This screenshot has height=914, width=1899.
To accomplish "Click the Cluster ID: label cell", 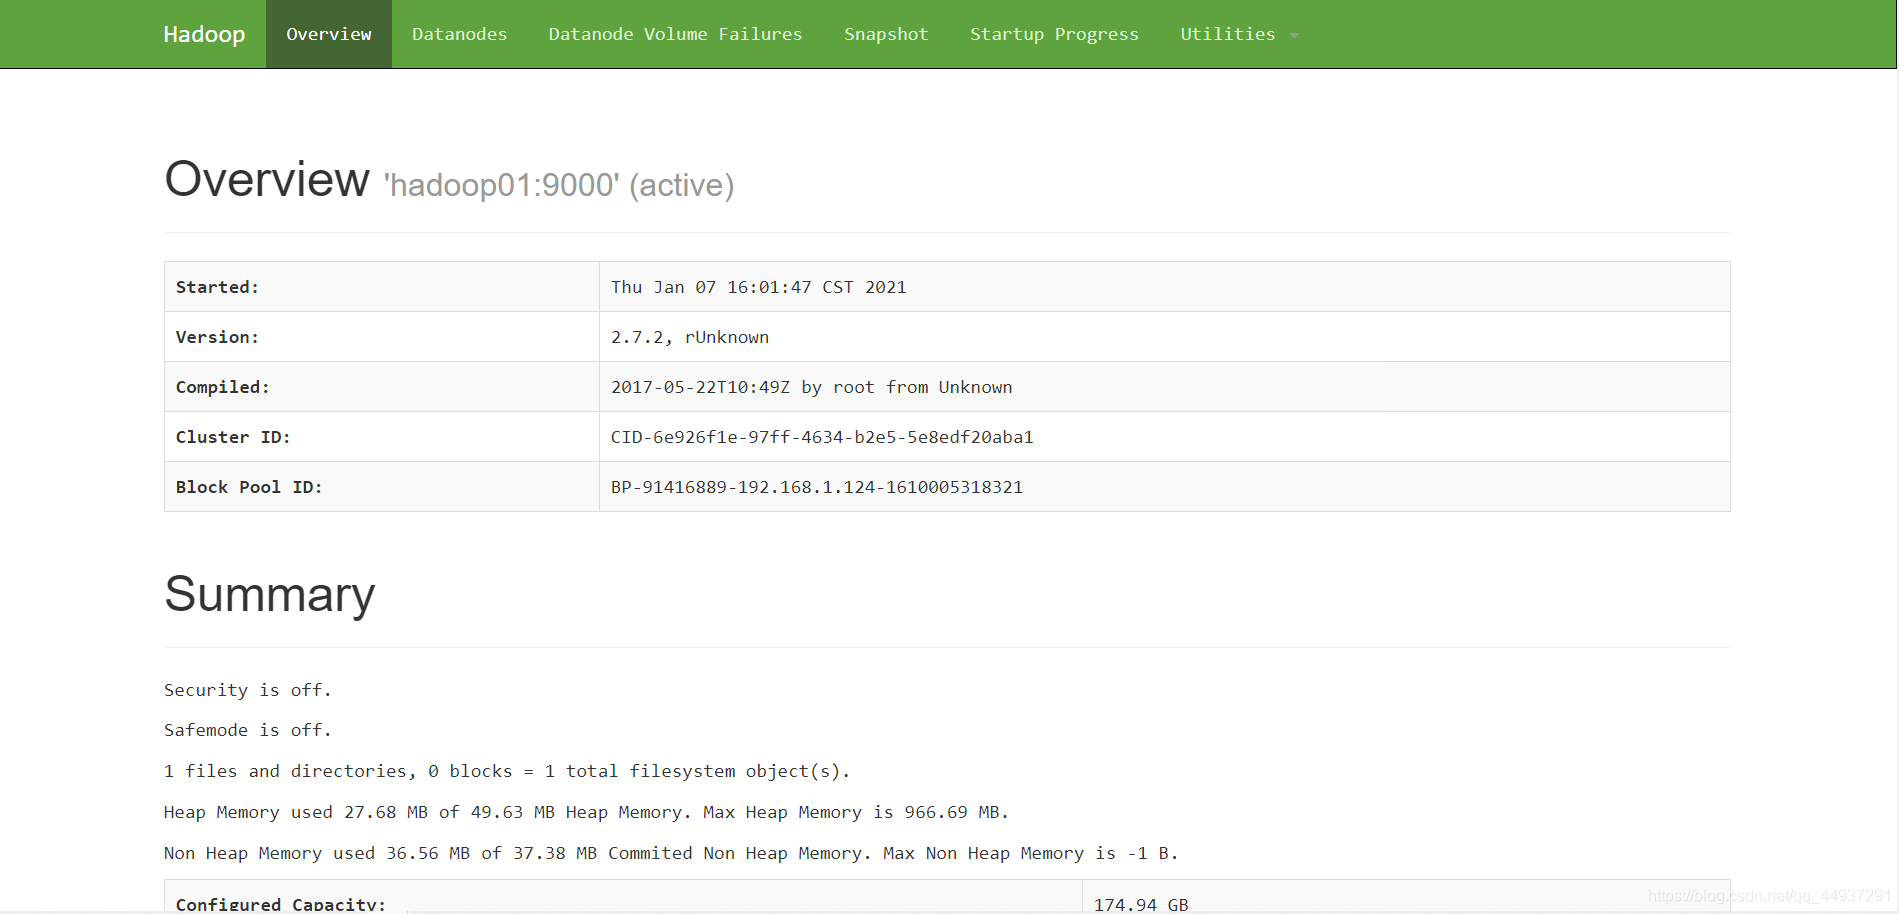I will (x=382, y=437).
